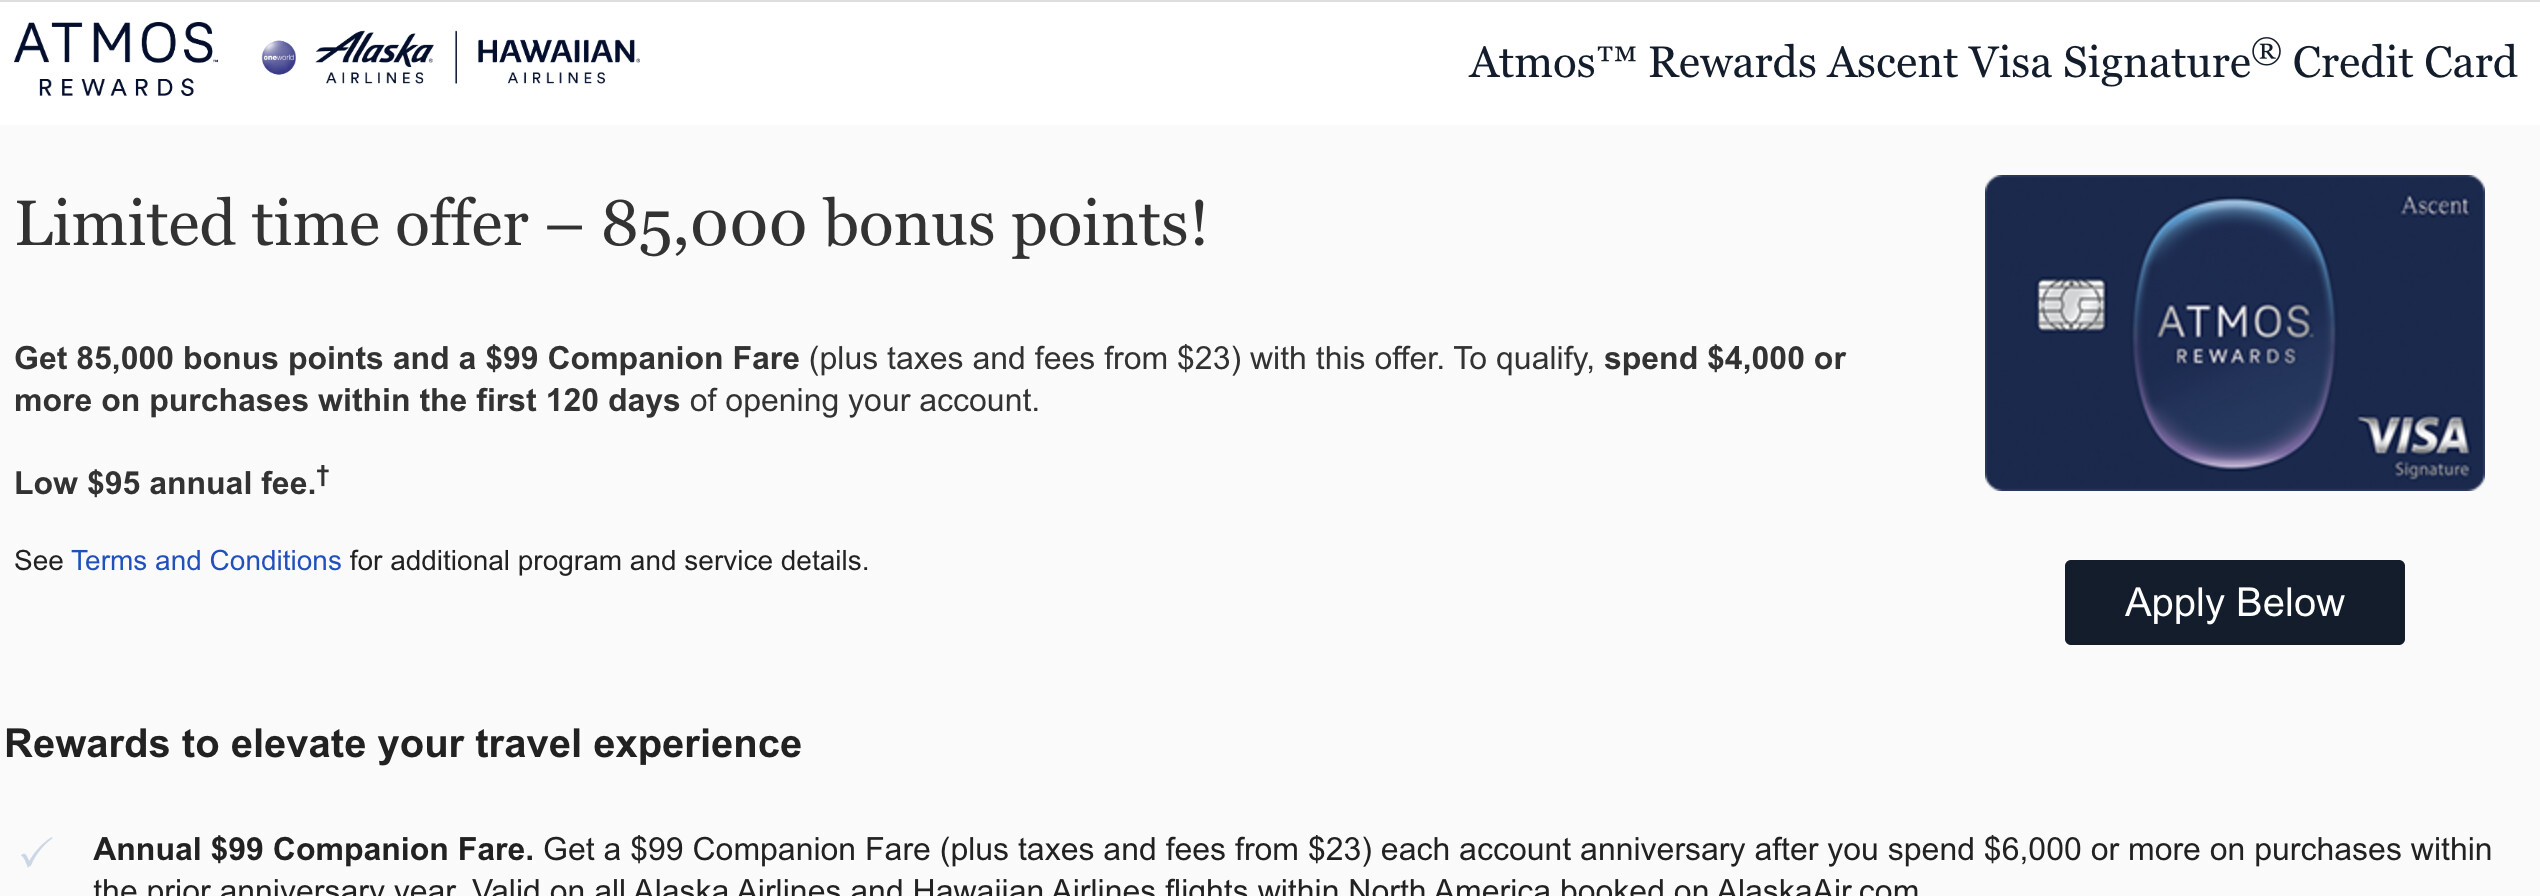
Task: Click the Ascent label on the card
Action: point(2434,206)
